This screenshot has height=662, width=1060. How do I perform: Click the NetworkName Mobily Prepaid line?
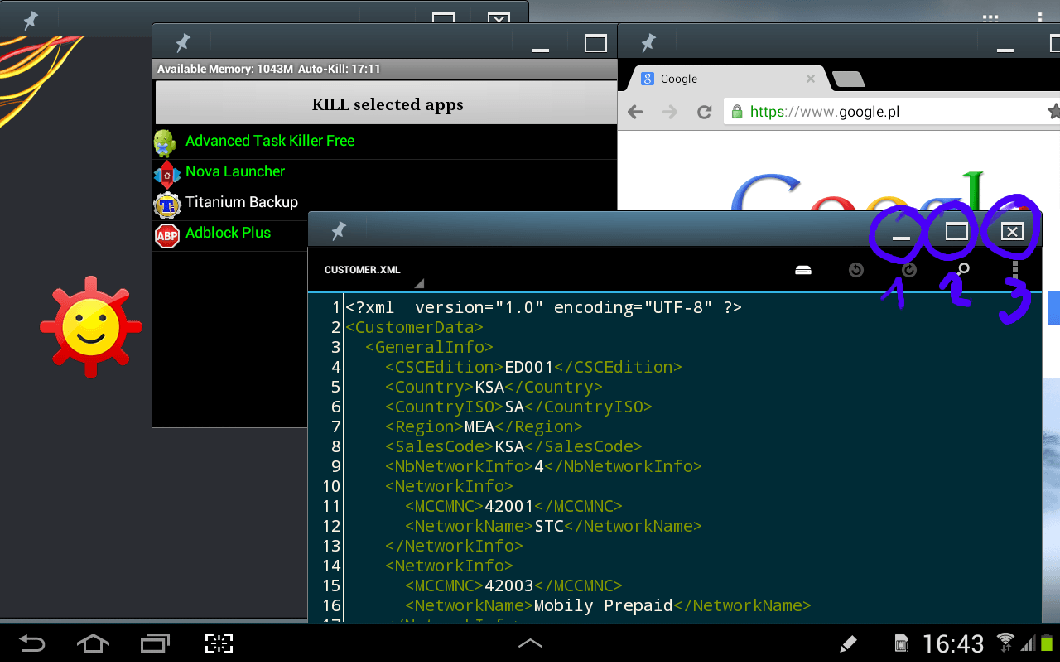click(x=608, y=605)
